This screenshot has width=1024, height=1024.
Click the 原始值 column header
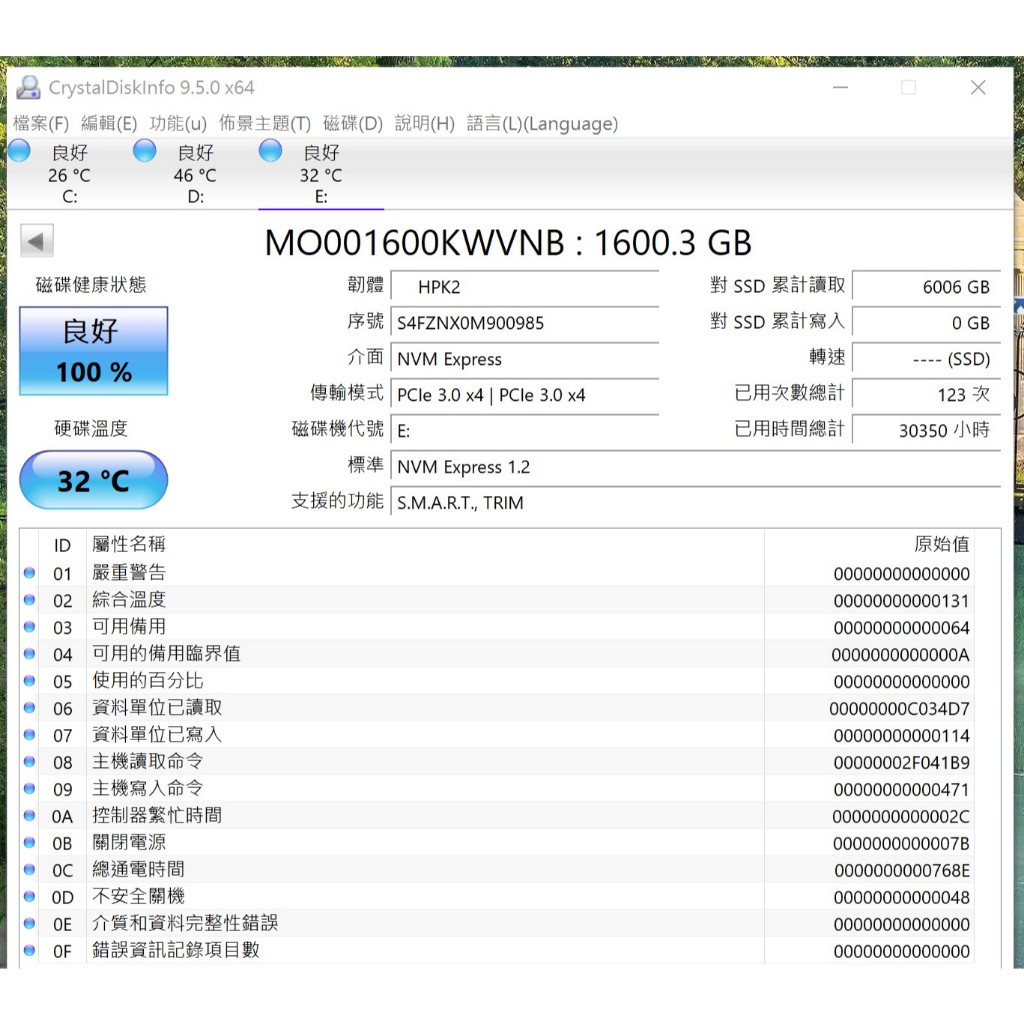(x=940, y=544)
